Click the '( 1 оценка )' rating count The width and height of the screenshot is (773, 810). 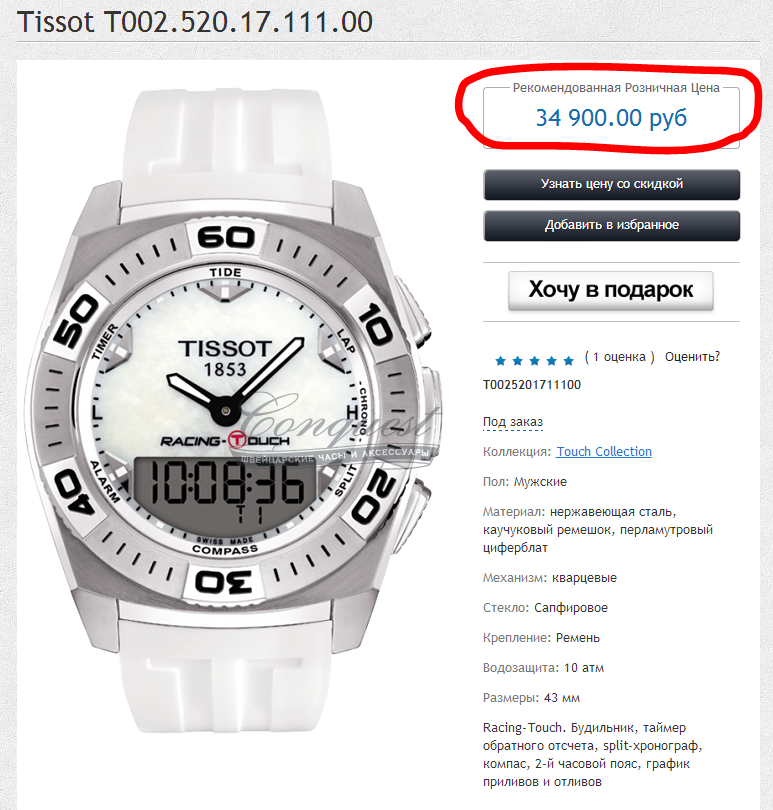[619, 357]
